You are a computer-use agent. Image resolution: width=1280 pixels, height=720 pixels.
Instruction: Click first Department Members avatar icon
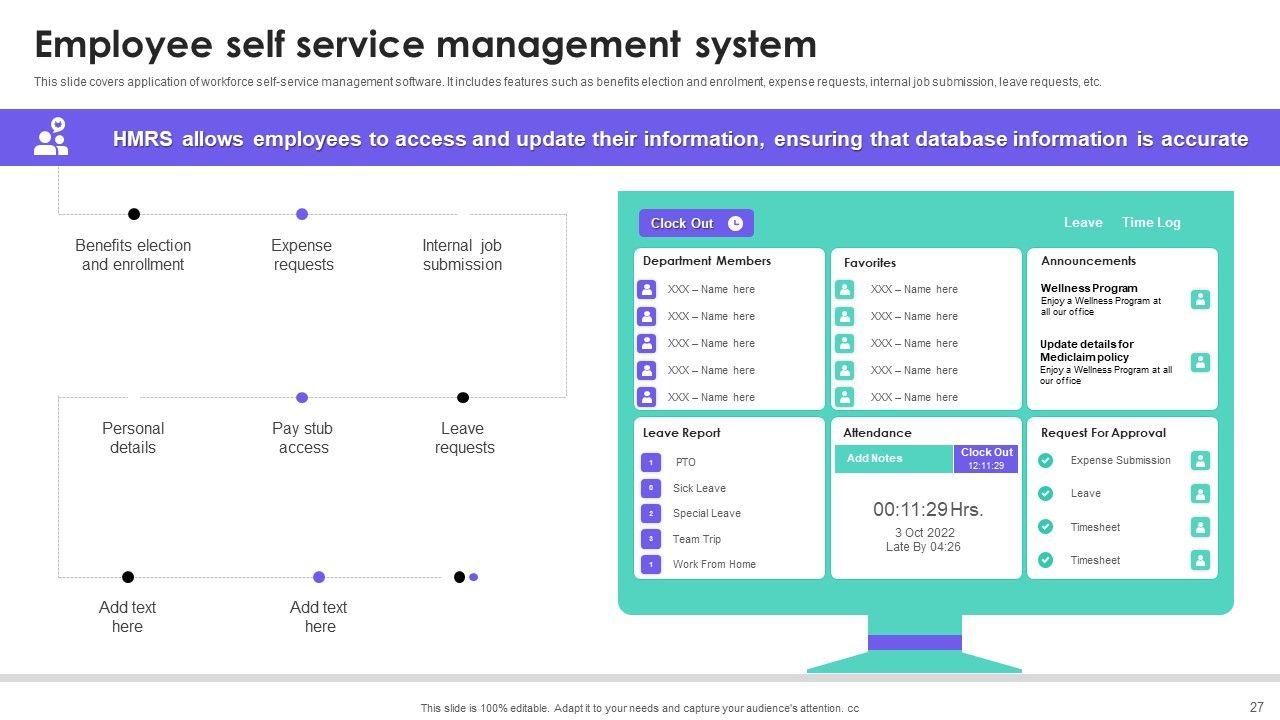pyautogui.click(x=647, y=290)
